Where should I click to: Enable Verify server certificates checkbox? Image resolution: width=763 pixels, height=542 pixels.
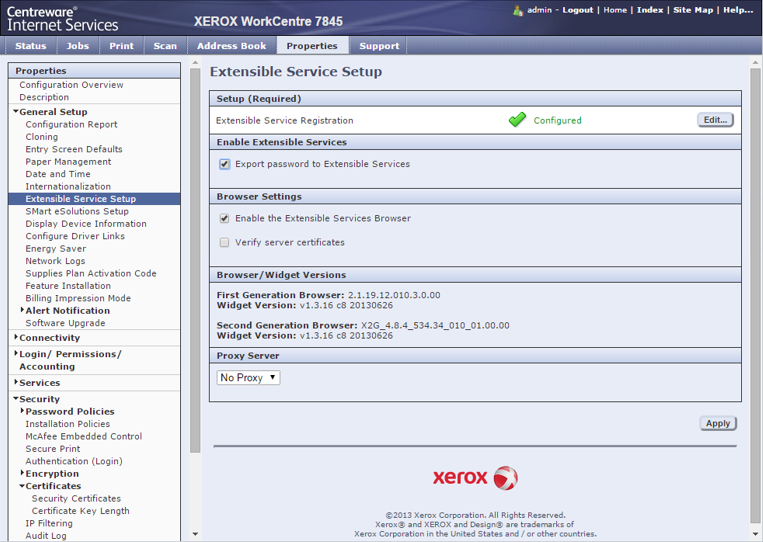225,242
